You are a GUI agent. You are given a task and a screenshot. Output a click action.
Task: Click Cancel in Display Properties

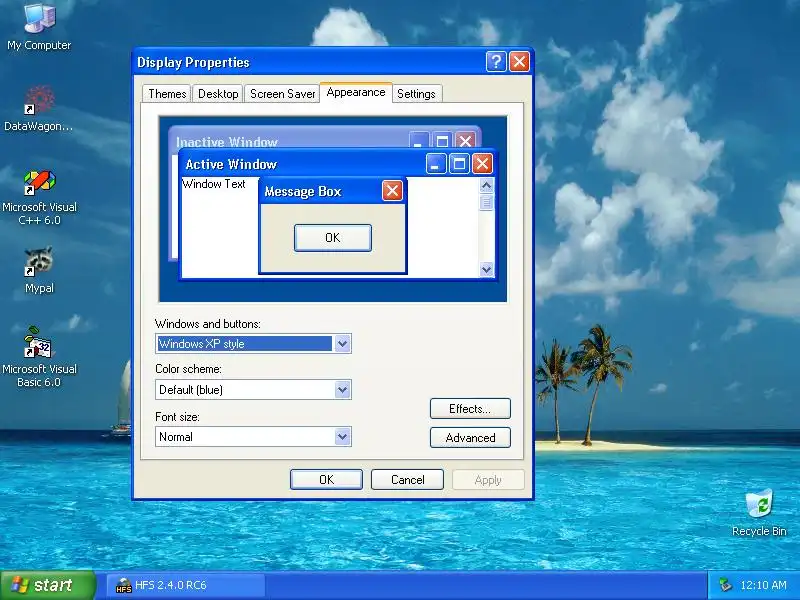coord(407,480)
